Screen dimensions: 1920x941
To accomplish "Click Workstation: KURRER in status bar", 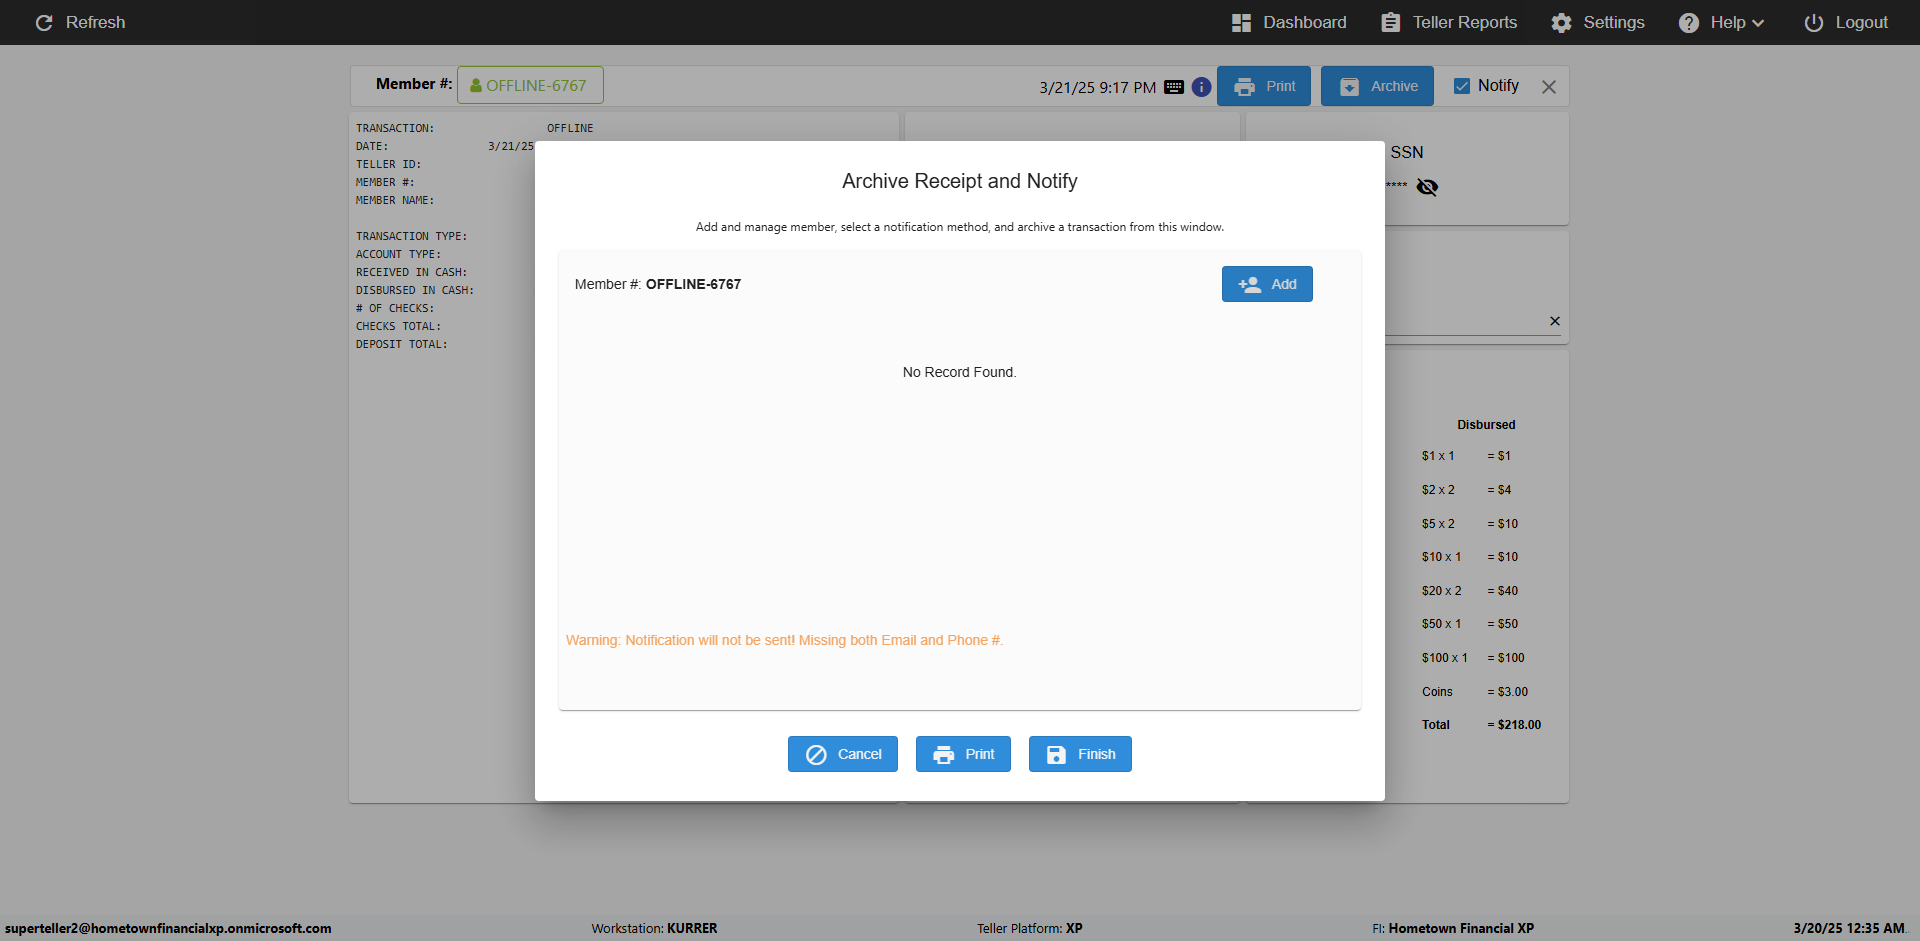I will click(x=654, y=928).
